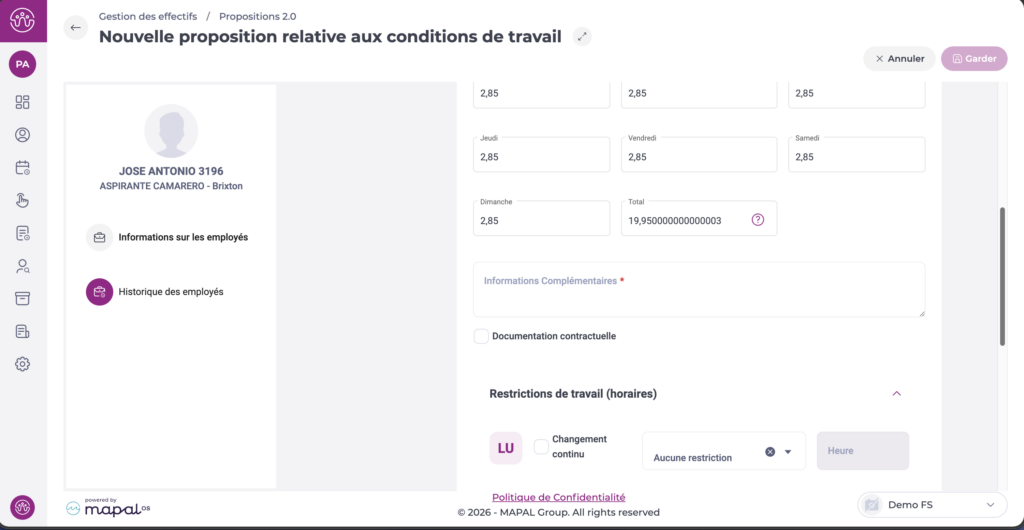Enable the Documentation contractuelle checkbox
The width and height of the screenshot is (1024, 530).
point(481,336)
